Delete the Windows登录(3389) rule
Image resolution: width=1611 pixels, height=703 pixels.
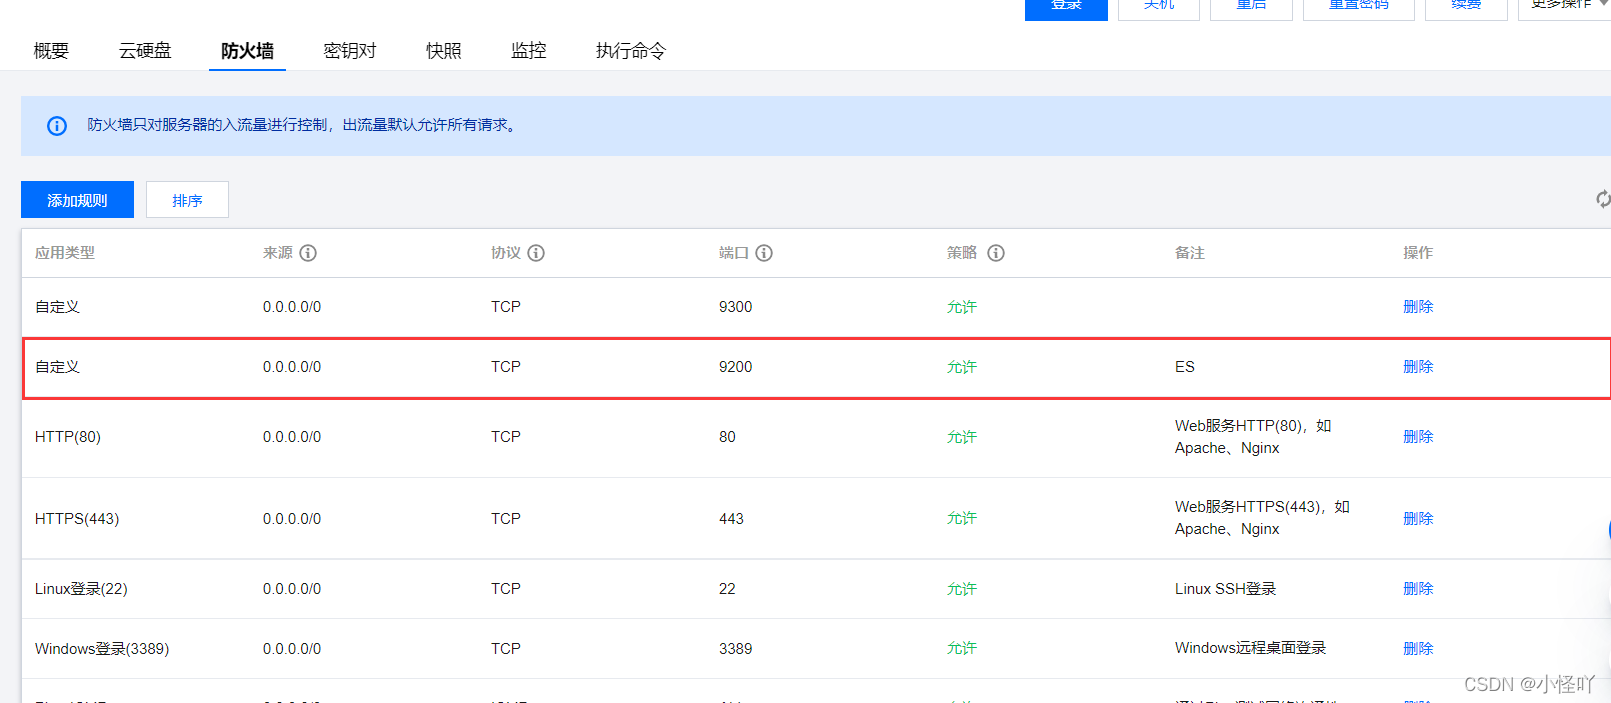1418,649
